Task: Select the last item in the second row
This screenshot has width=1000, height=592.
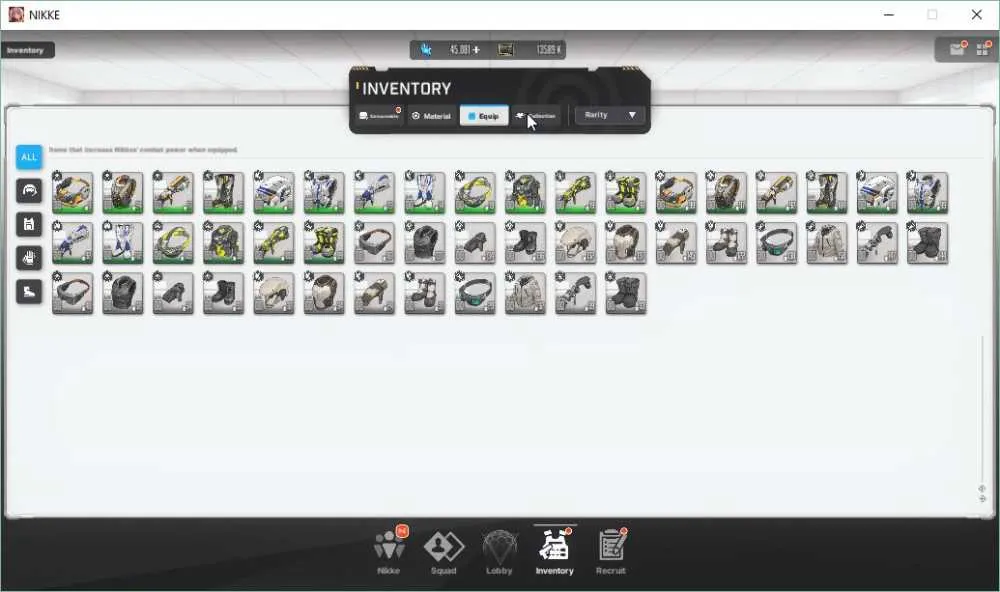Action: (x=927, y=242)
